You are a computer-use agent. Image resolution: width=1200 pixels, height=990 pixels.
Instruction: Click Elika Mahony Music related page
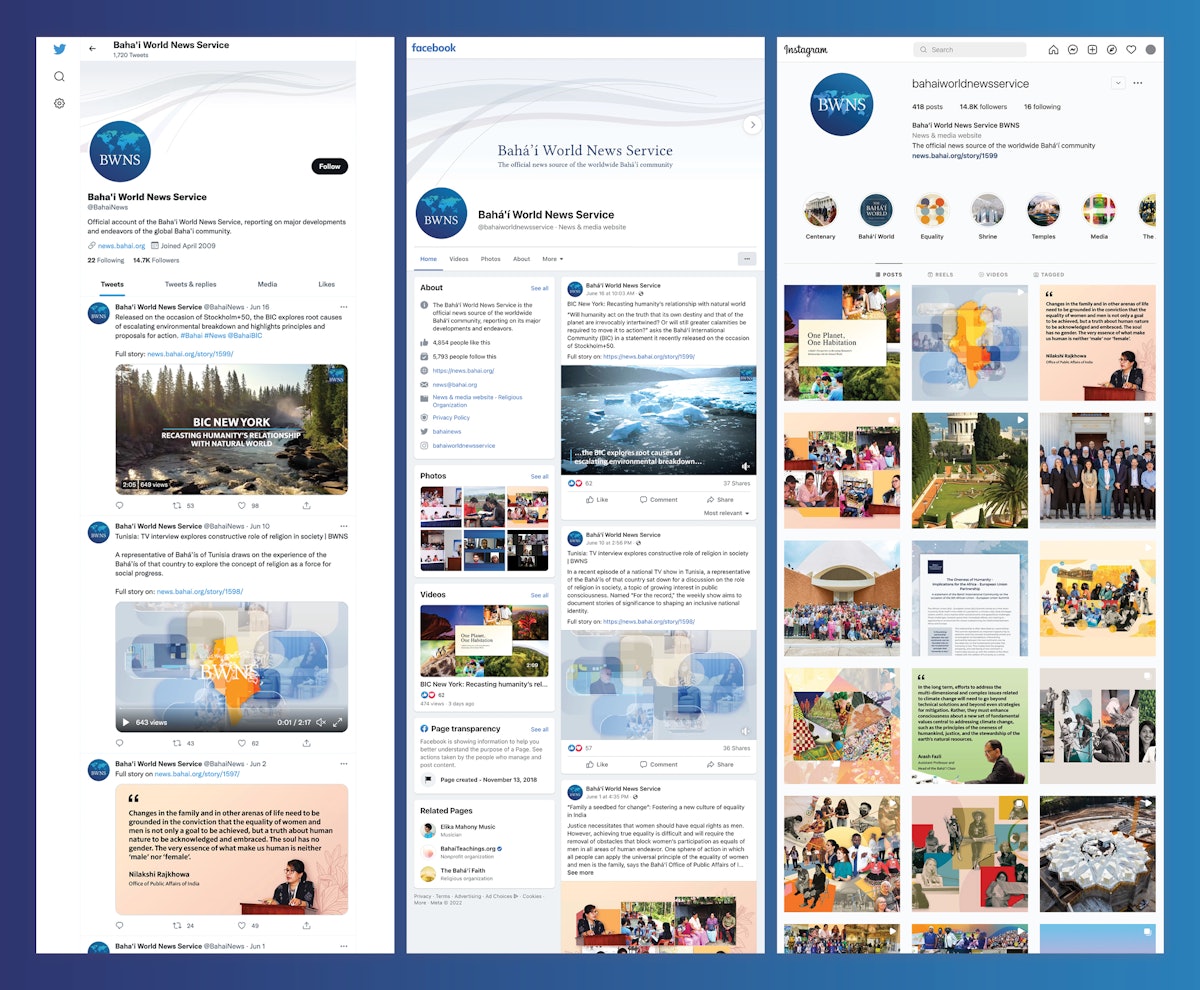(x=466, y=826)
